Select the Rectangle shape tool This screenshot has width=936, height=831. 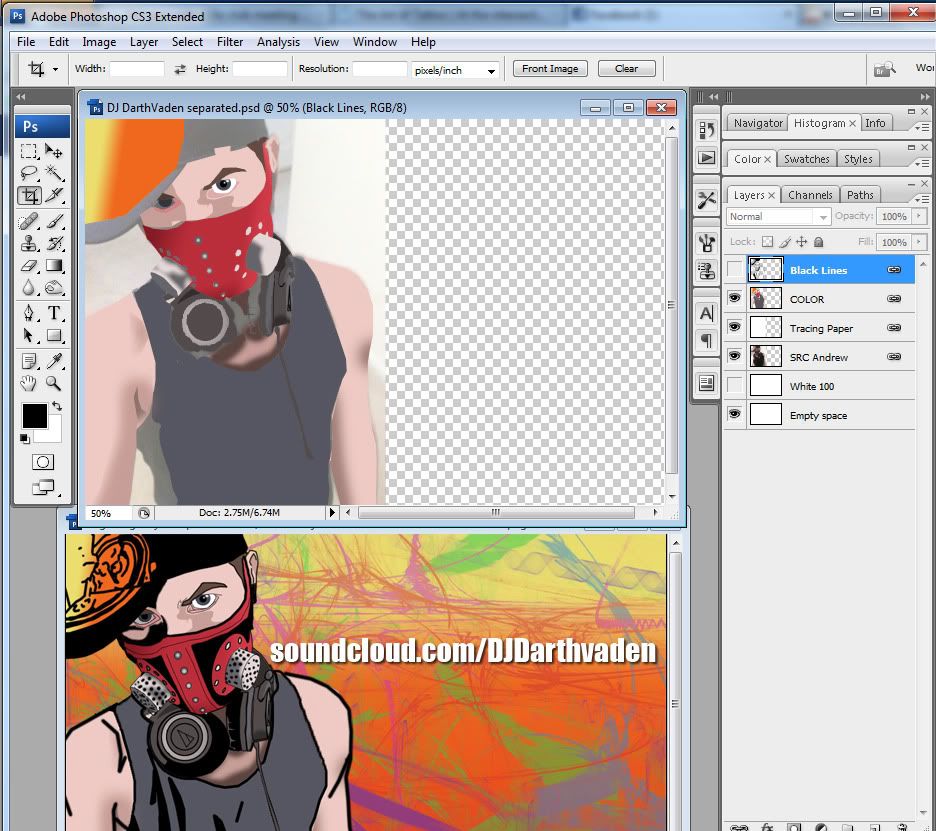pyautogui.click(x=54, y=336)
